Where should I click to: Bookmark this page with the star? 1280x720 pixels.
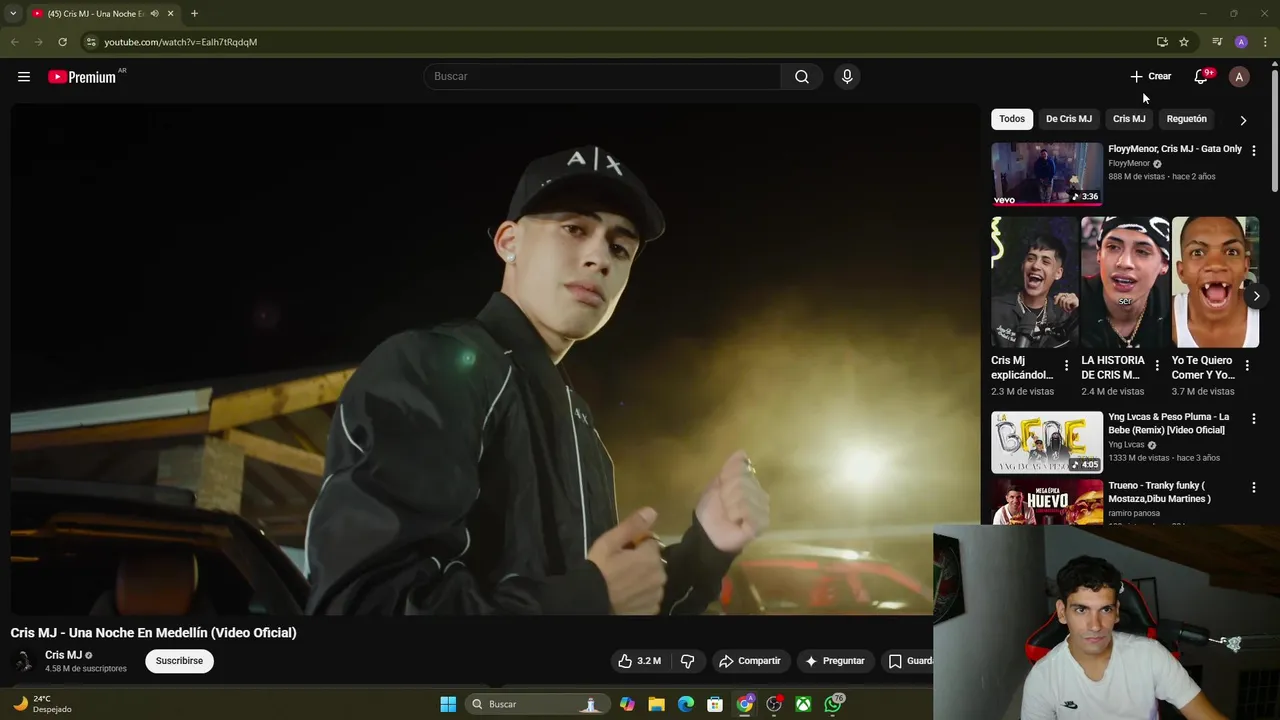[x=1184, y=42]
